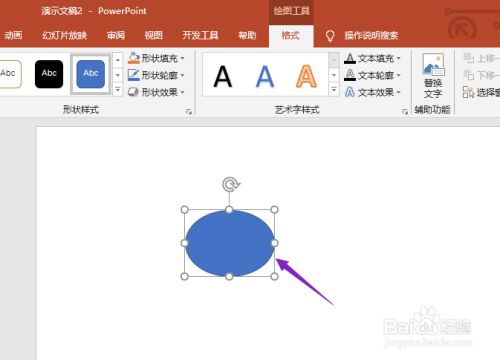Click the 上移 bring forward button
The height and width of the screenshot is (360, 500).
tap(481, 58)
